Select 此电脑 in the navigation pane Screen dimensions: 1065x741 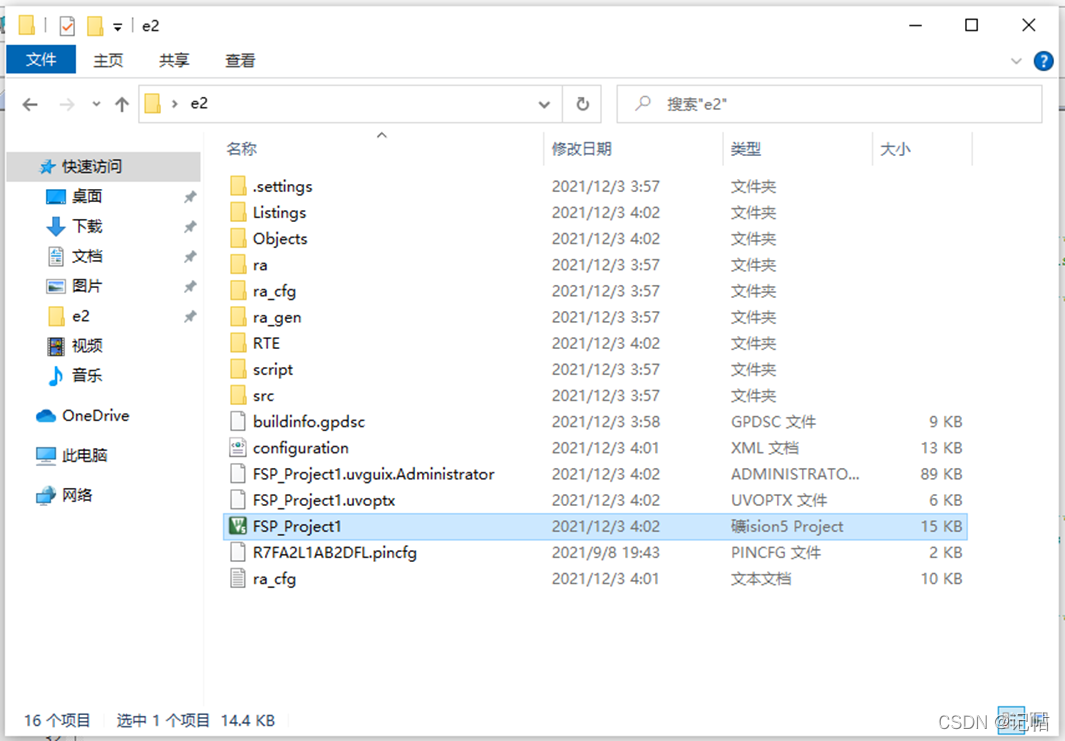(x=84, y=455)
